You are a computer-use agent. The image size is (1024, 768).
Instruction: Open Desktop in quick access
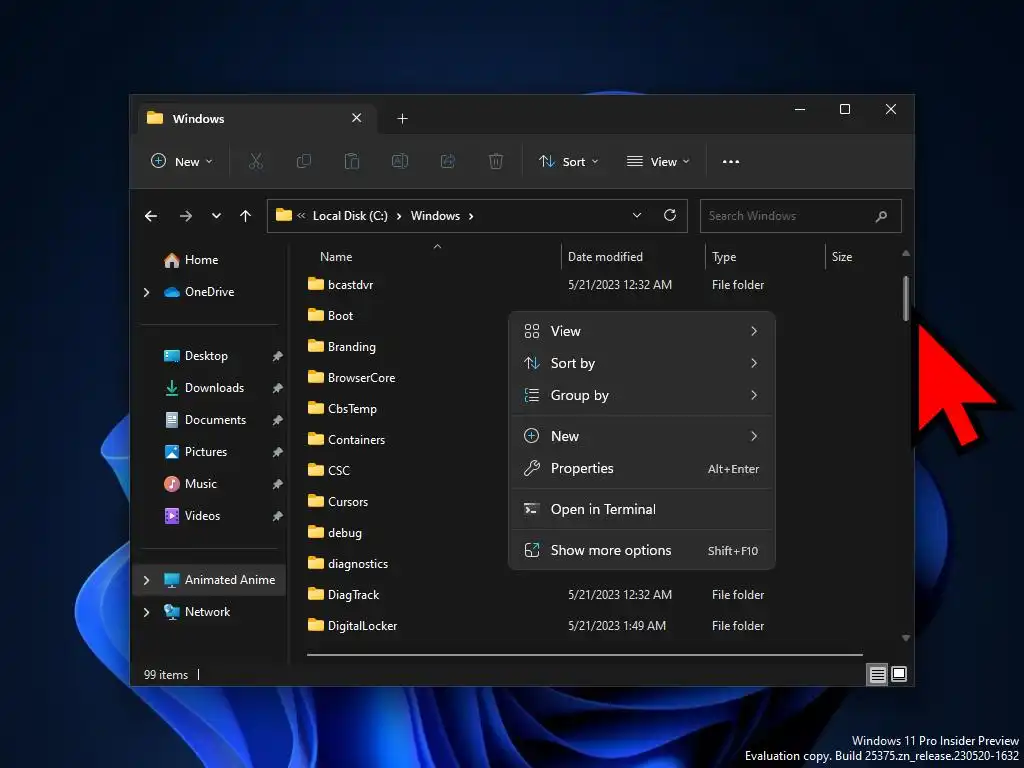coord(196,356)
